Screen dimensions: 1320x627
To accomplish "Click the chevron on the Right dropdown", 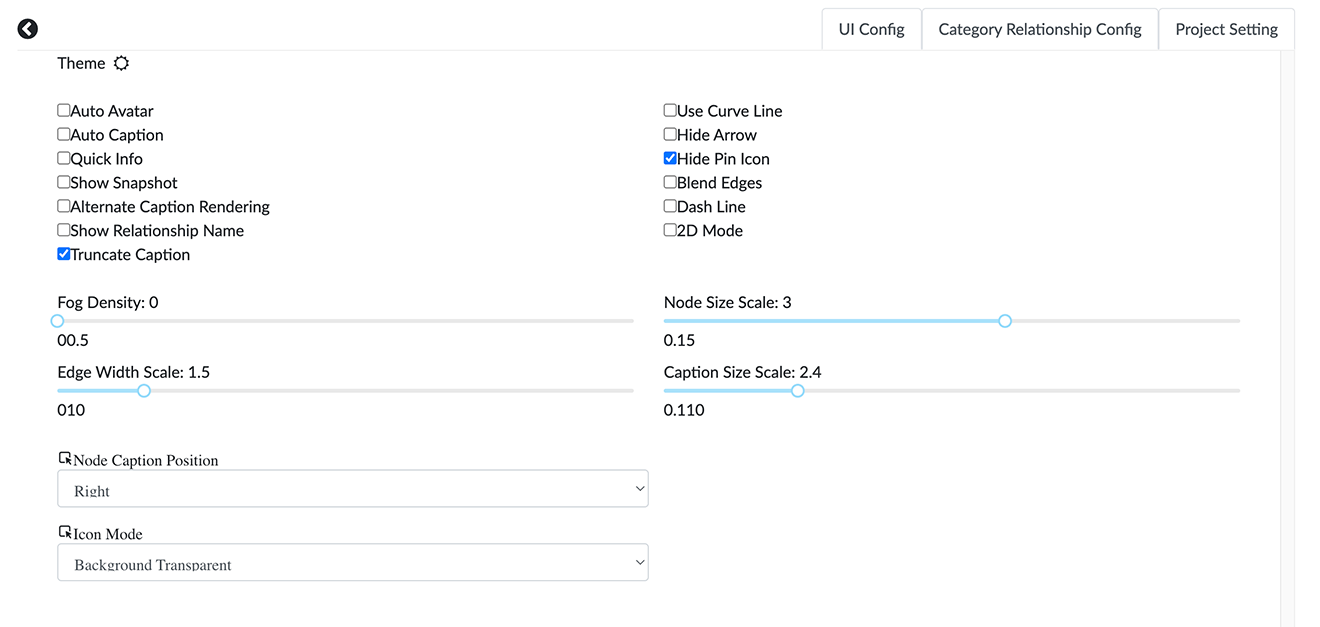I will tap(639, 488).
